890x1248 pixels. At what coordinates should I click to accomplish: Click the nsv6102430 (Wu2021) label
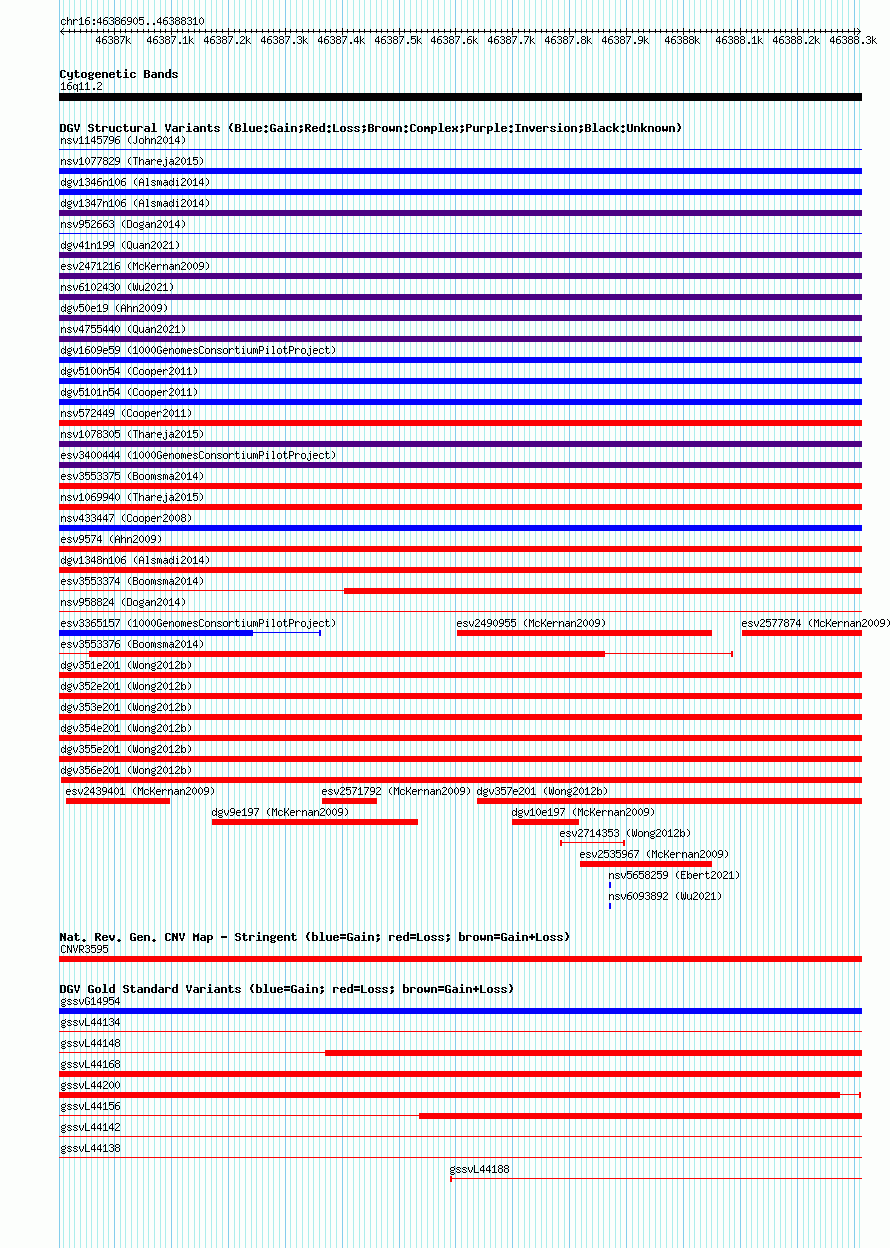[x=117, y=288]
